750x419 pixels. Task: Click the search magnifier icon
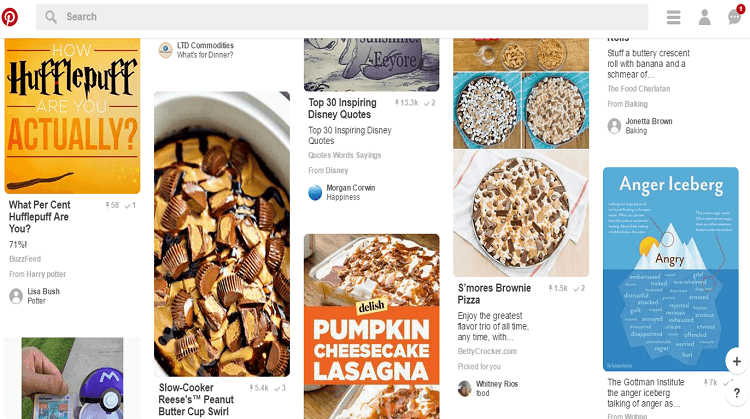pos(51,17)
